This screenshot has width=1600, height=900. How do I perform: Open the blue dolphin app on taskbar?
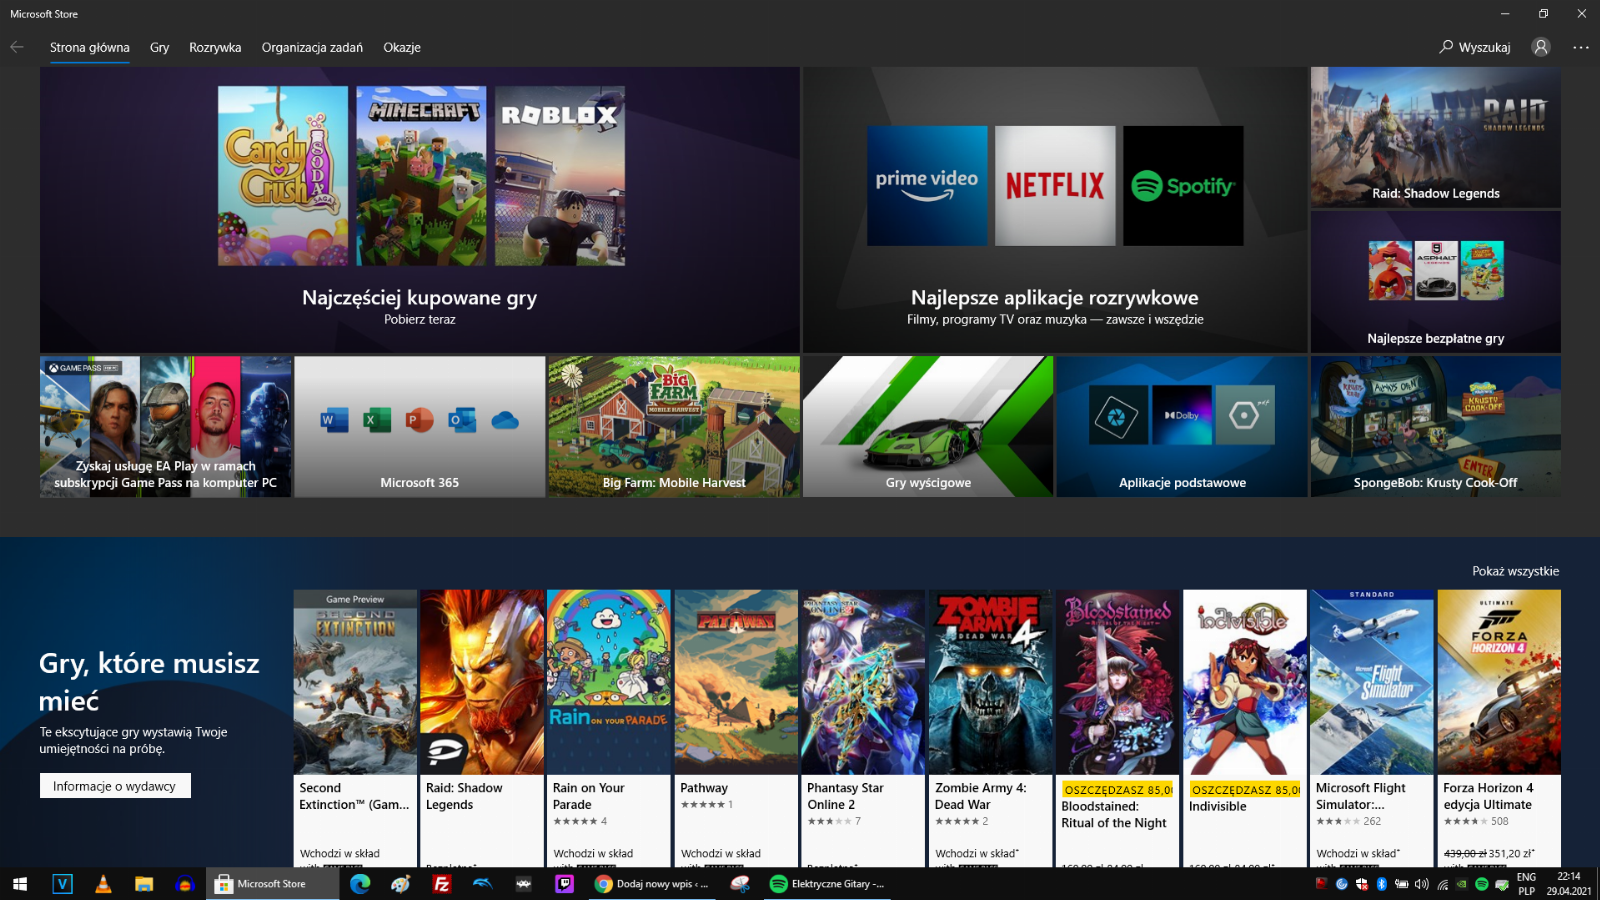click(482, 884)
